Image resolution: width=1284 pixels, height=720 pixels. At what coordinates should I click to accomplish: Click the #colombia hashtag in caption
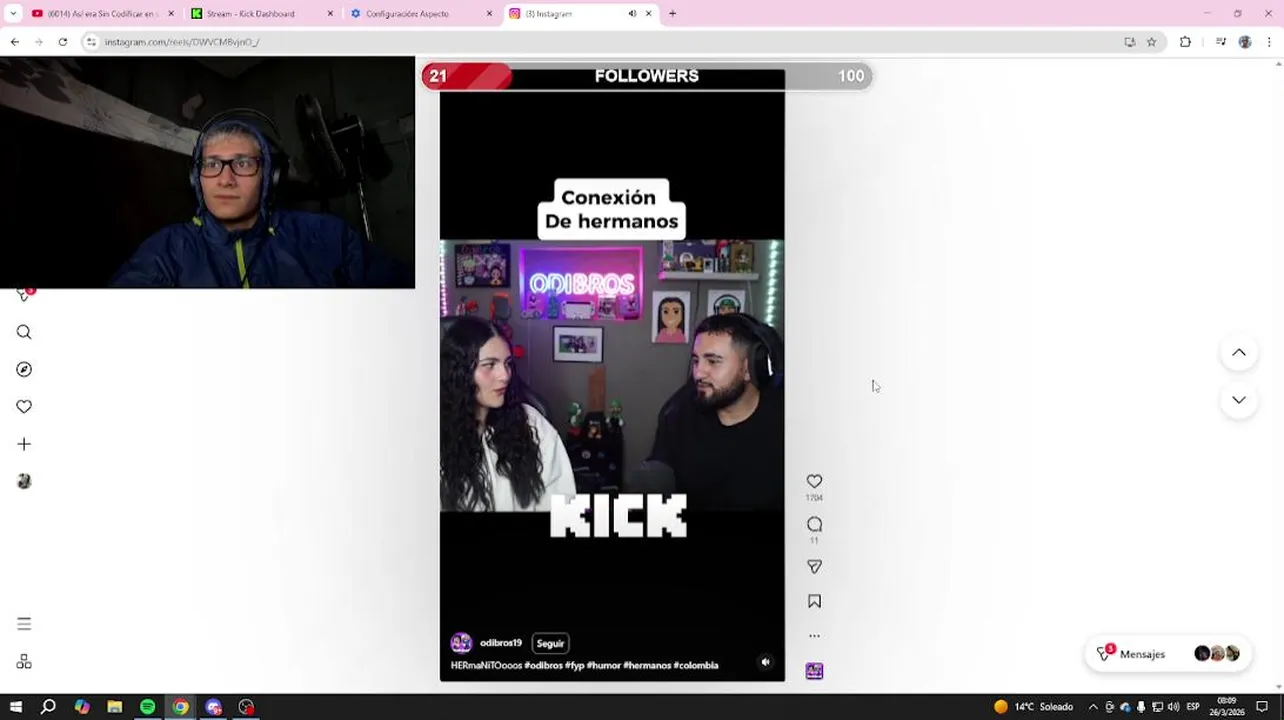[696, 665]
